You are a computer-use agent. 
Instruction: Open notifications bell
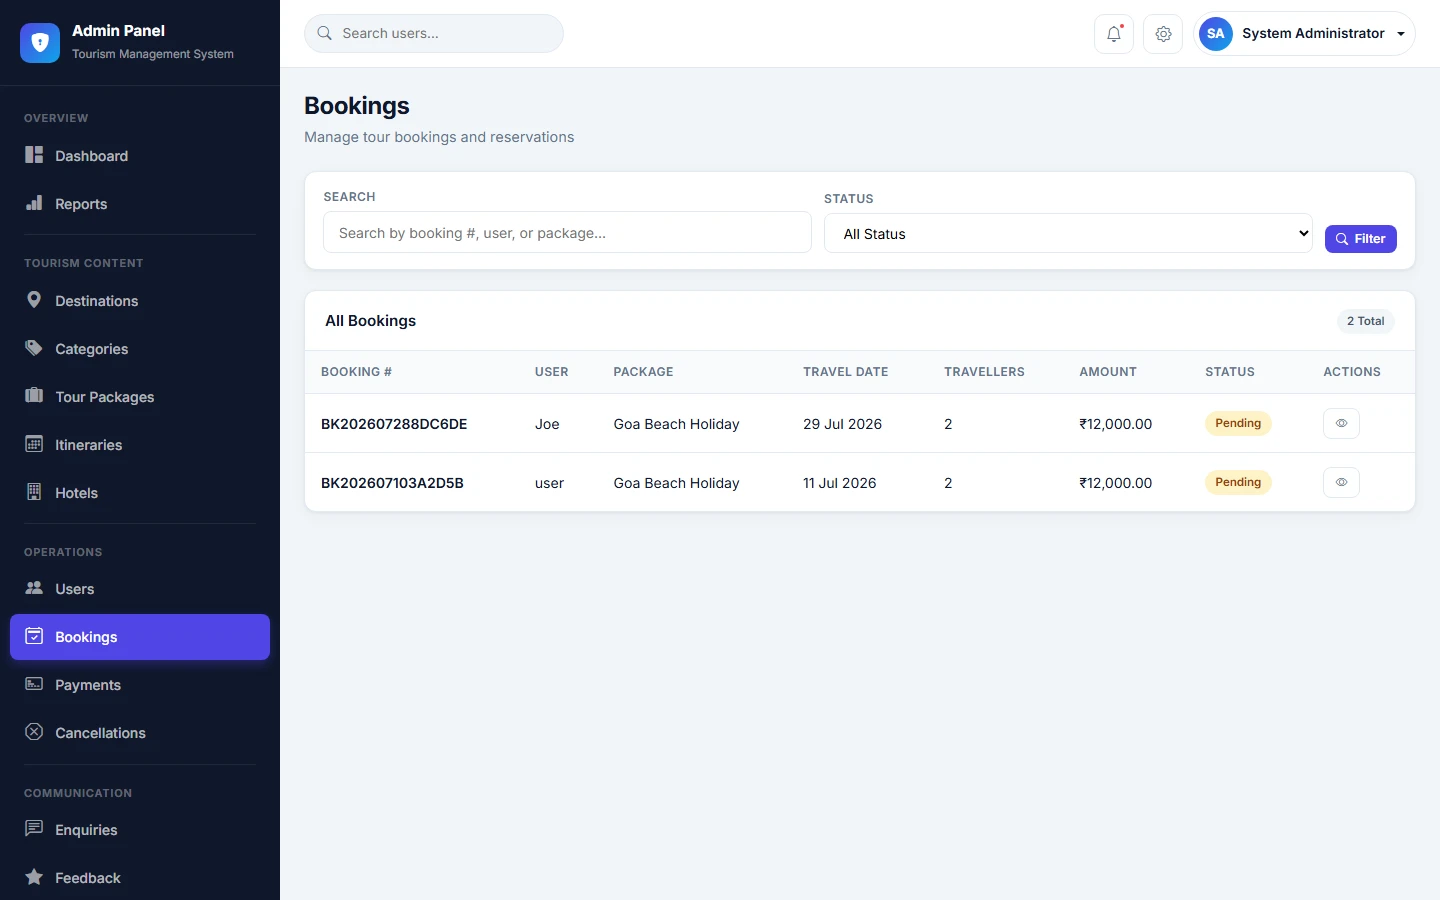click(x=1114, y=34)
